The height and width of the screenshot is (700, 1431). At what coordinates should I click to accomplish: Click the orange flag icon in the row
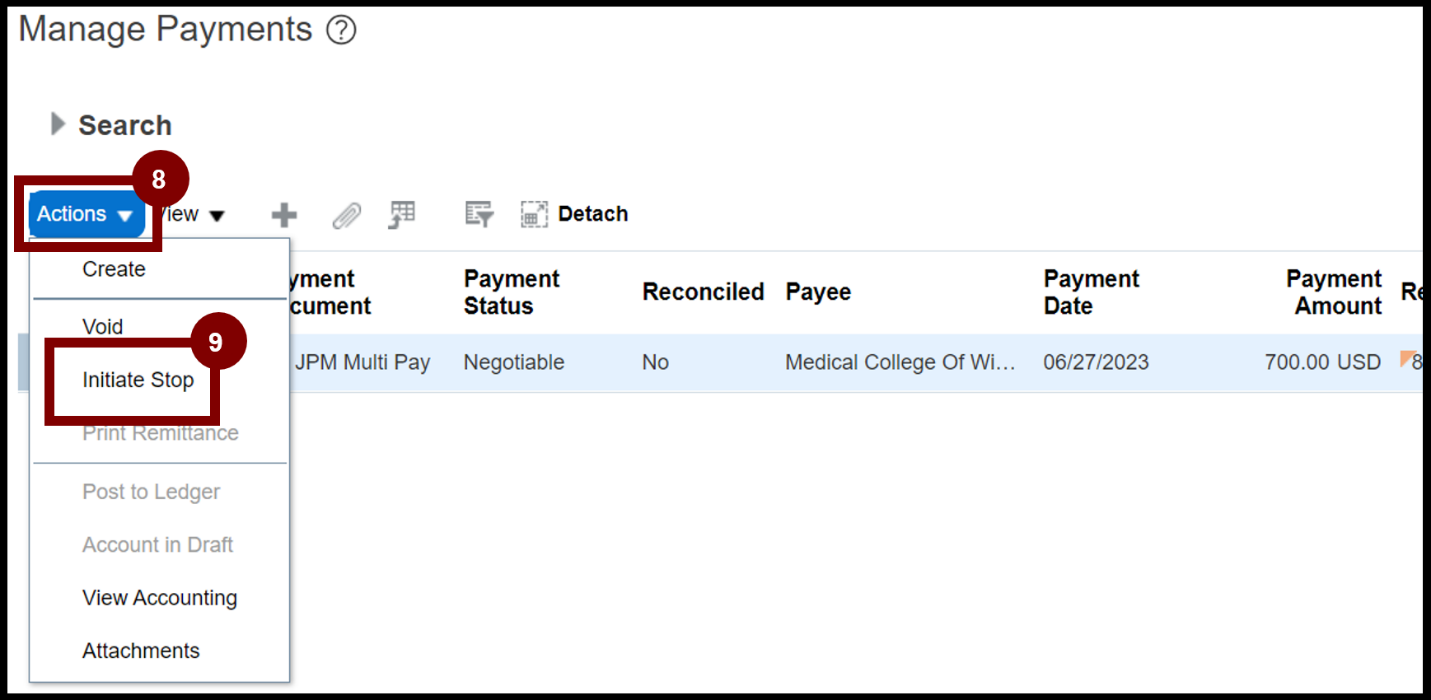(x=1407, y=359)
